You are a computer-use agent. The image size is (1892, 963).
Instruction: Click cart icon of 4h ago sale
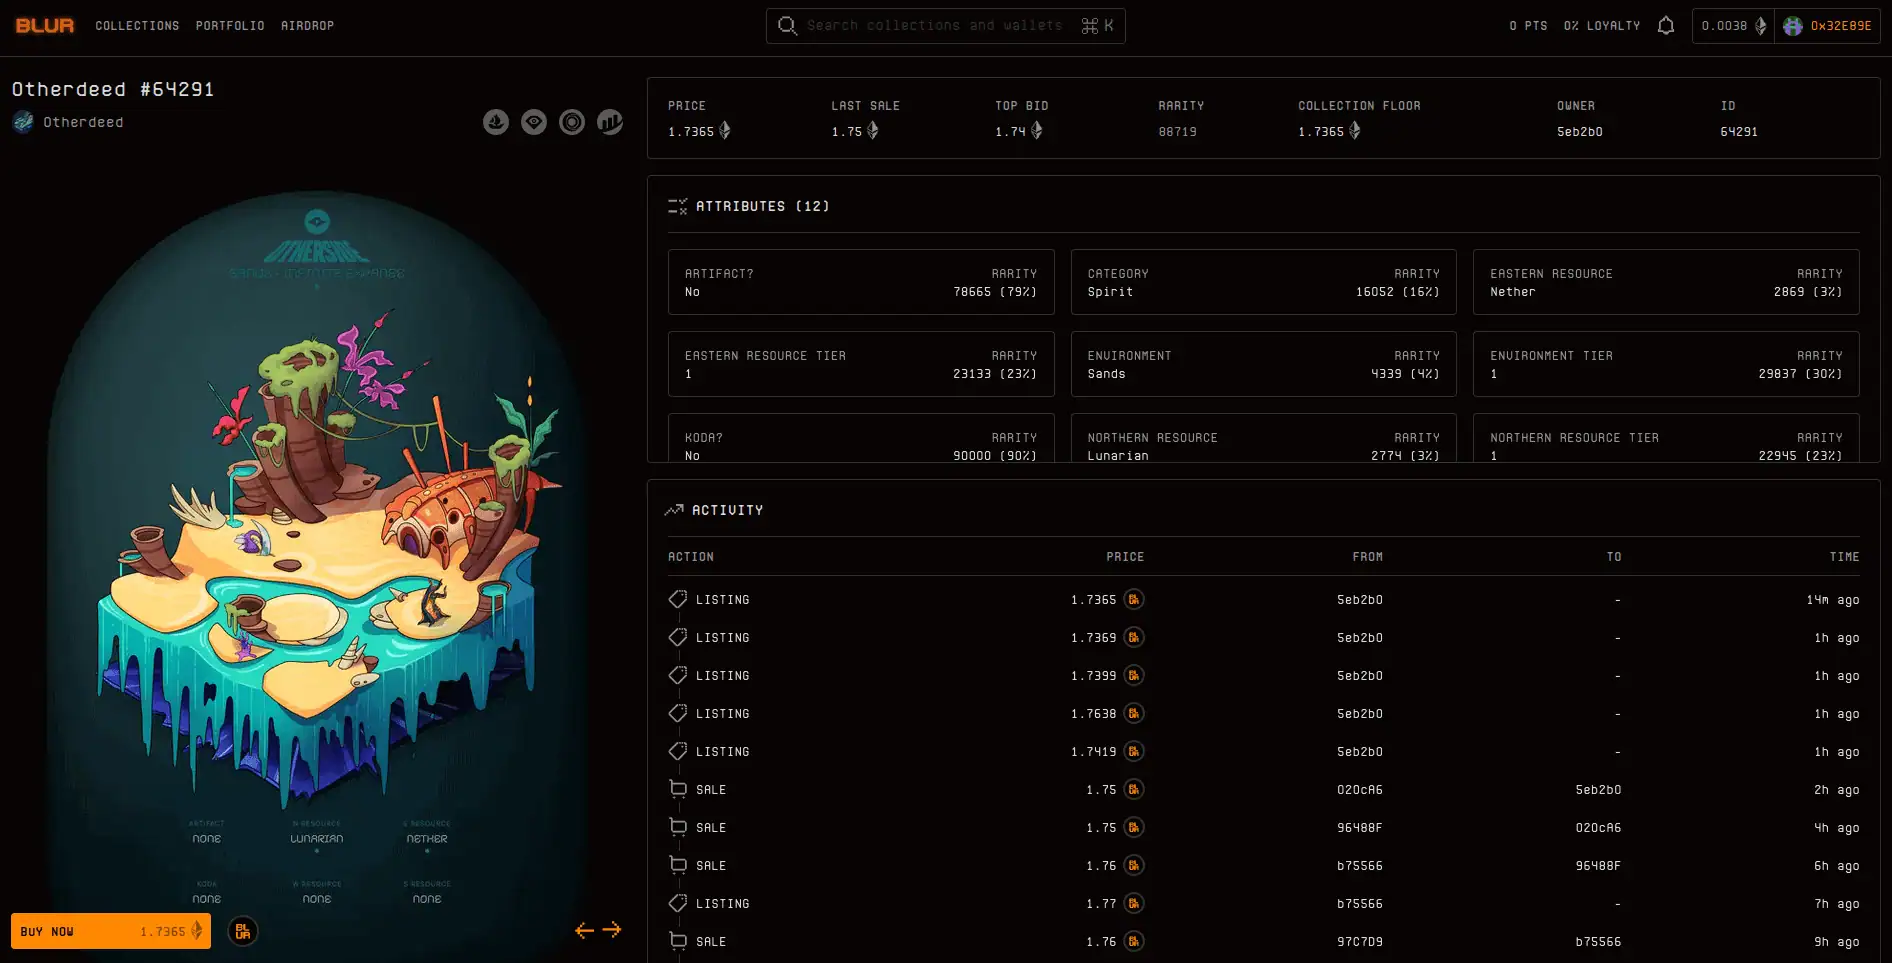678,827
